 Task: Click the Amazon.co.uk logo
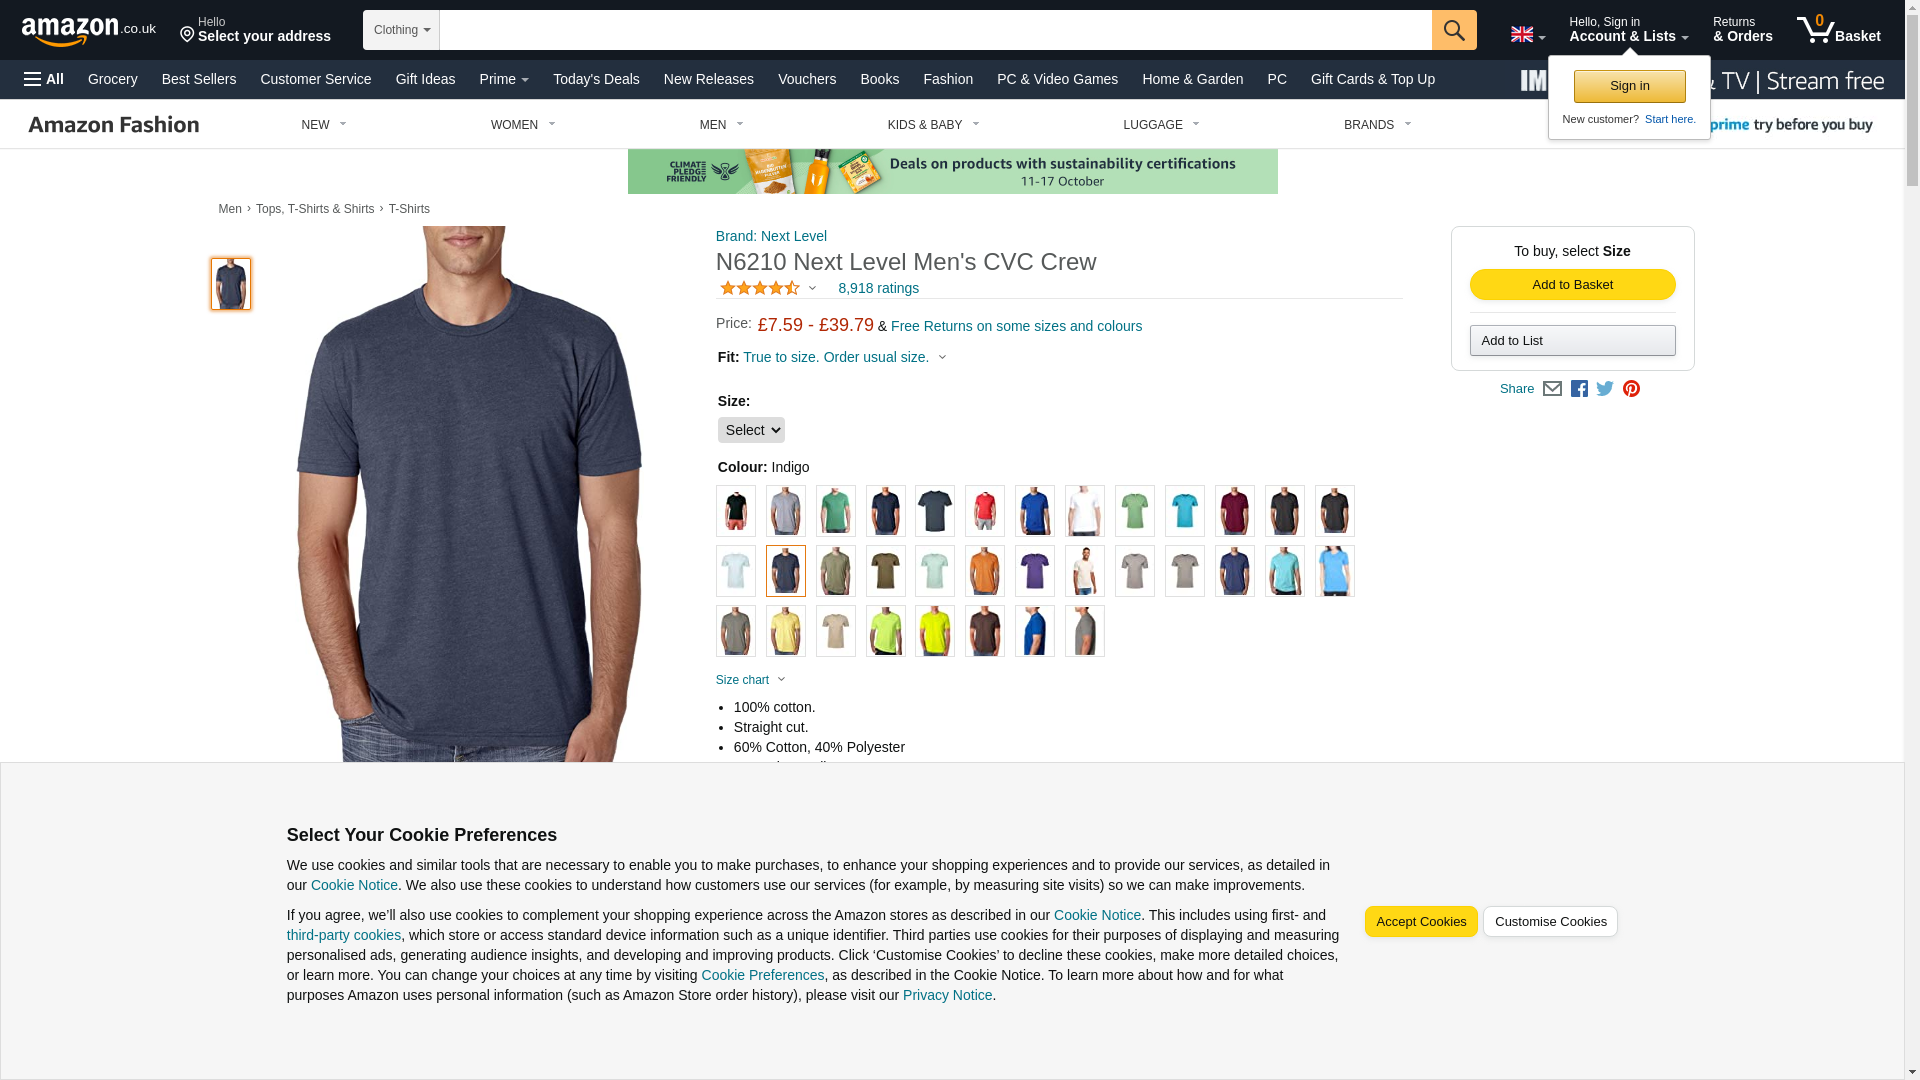tap(89, 30)
